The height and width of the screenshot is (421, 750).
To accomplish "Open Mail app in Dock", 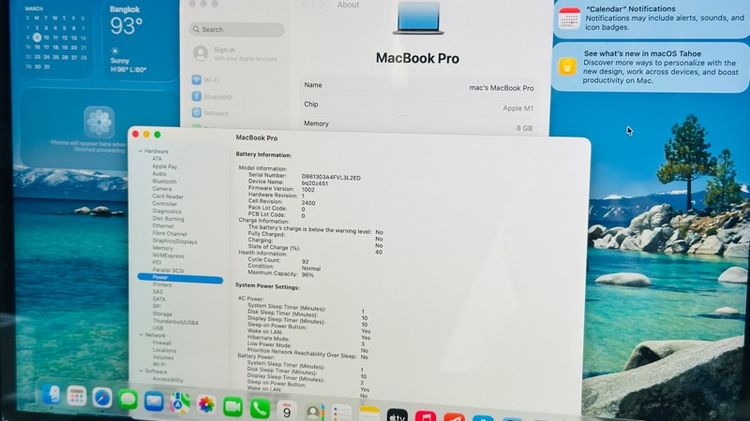I will click(x=154, y=401).
